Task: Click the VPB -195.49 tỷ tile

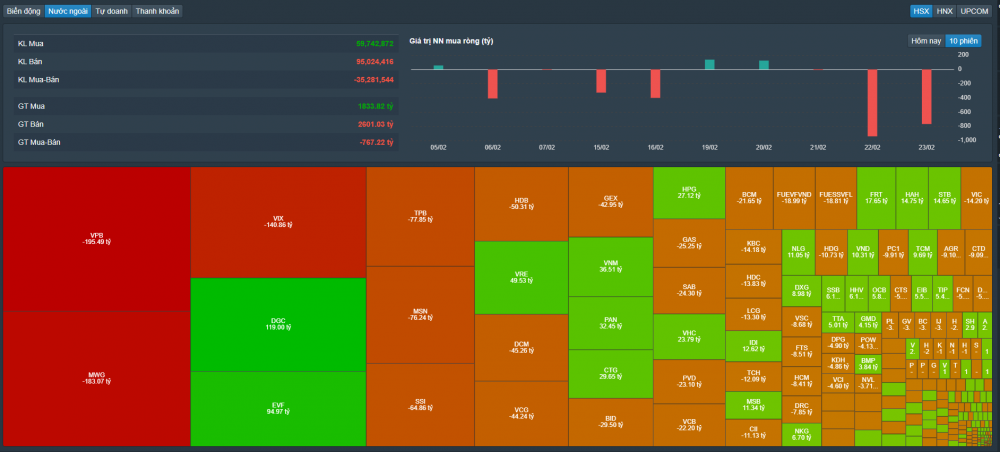Action: coord(97,239)
